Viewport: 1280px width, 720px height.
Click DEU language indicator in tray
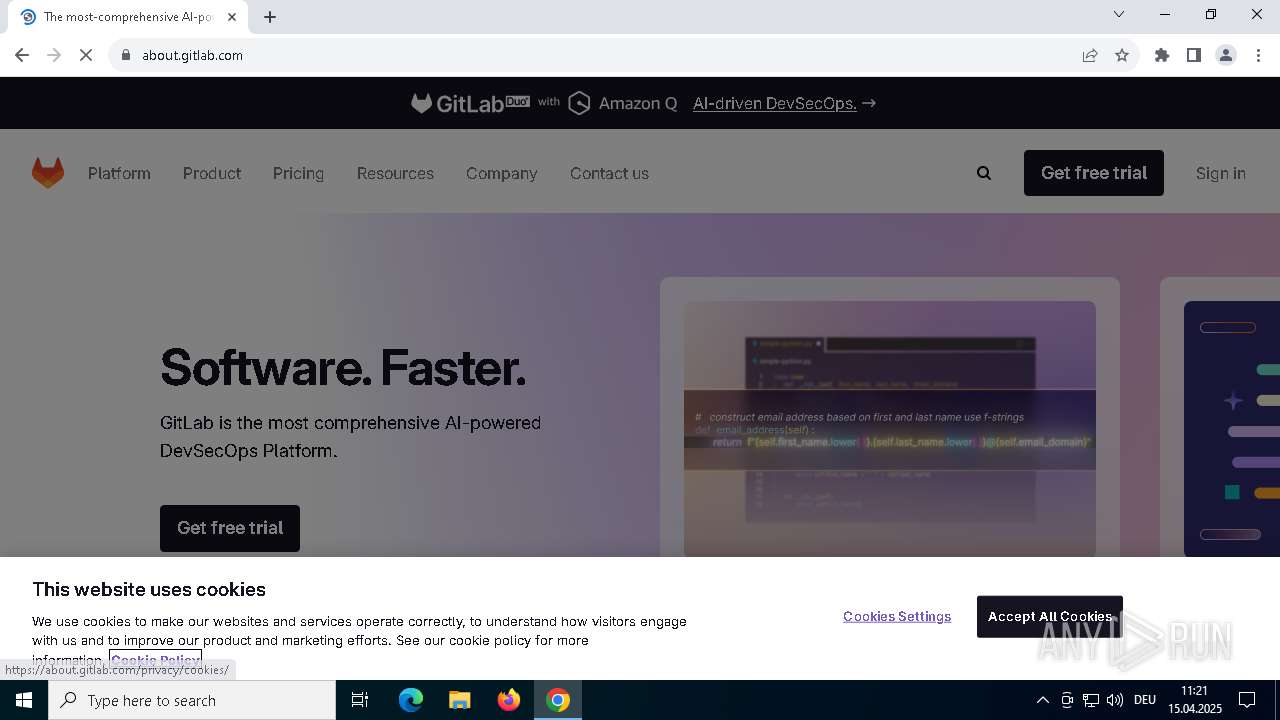pyautogui.click(x=1145, y=700)
